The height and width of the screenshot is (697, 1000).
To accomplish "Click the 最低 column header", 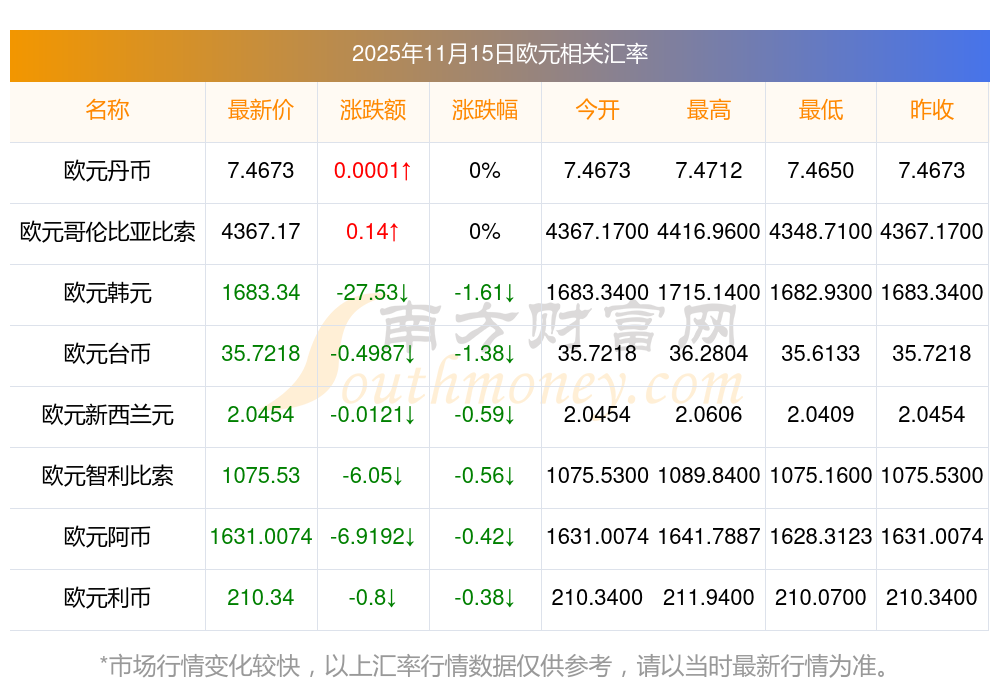I will [821, 110].
